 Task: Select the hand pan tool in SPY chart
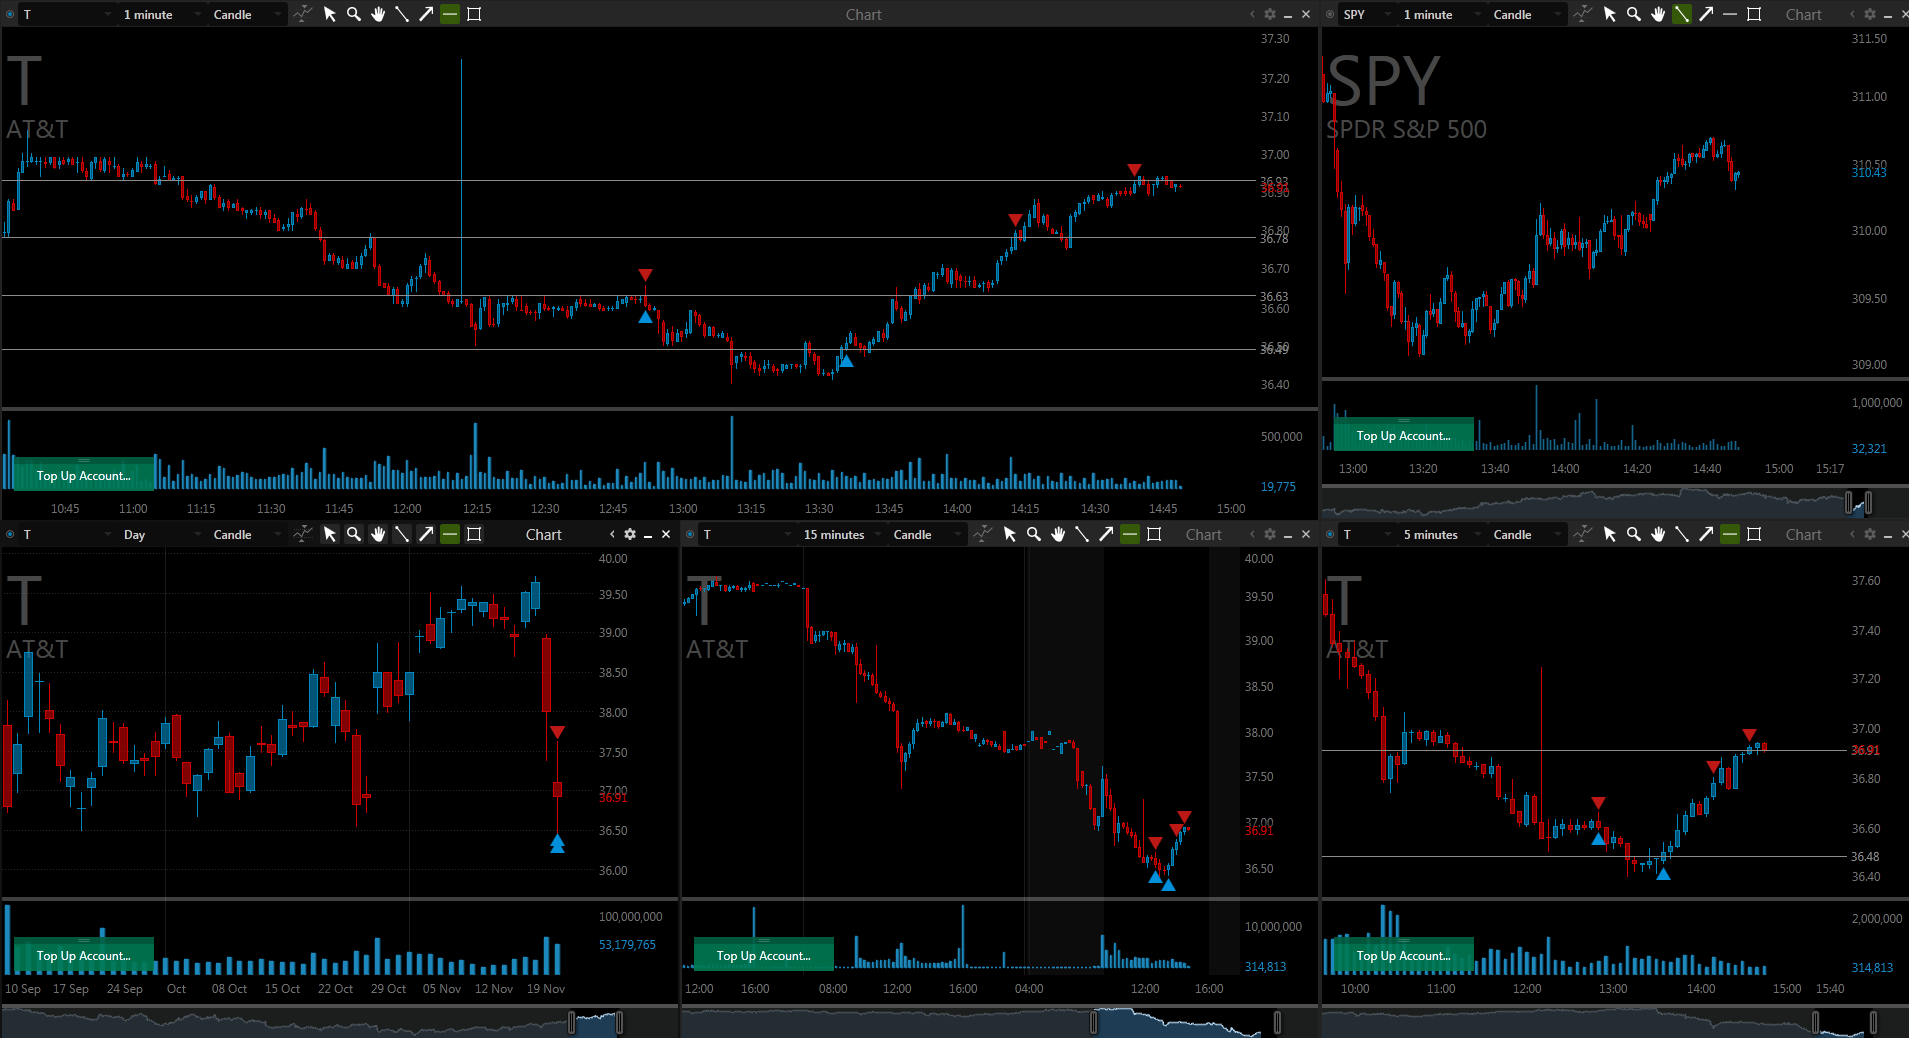(1658, 14)
